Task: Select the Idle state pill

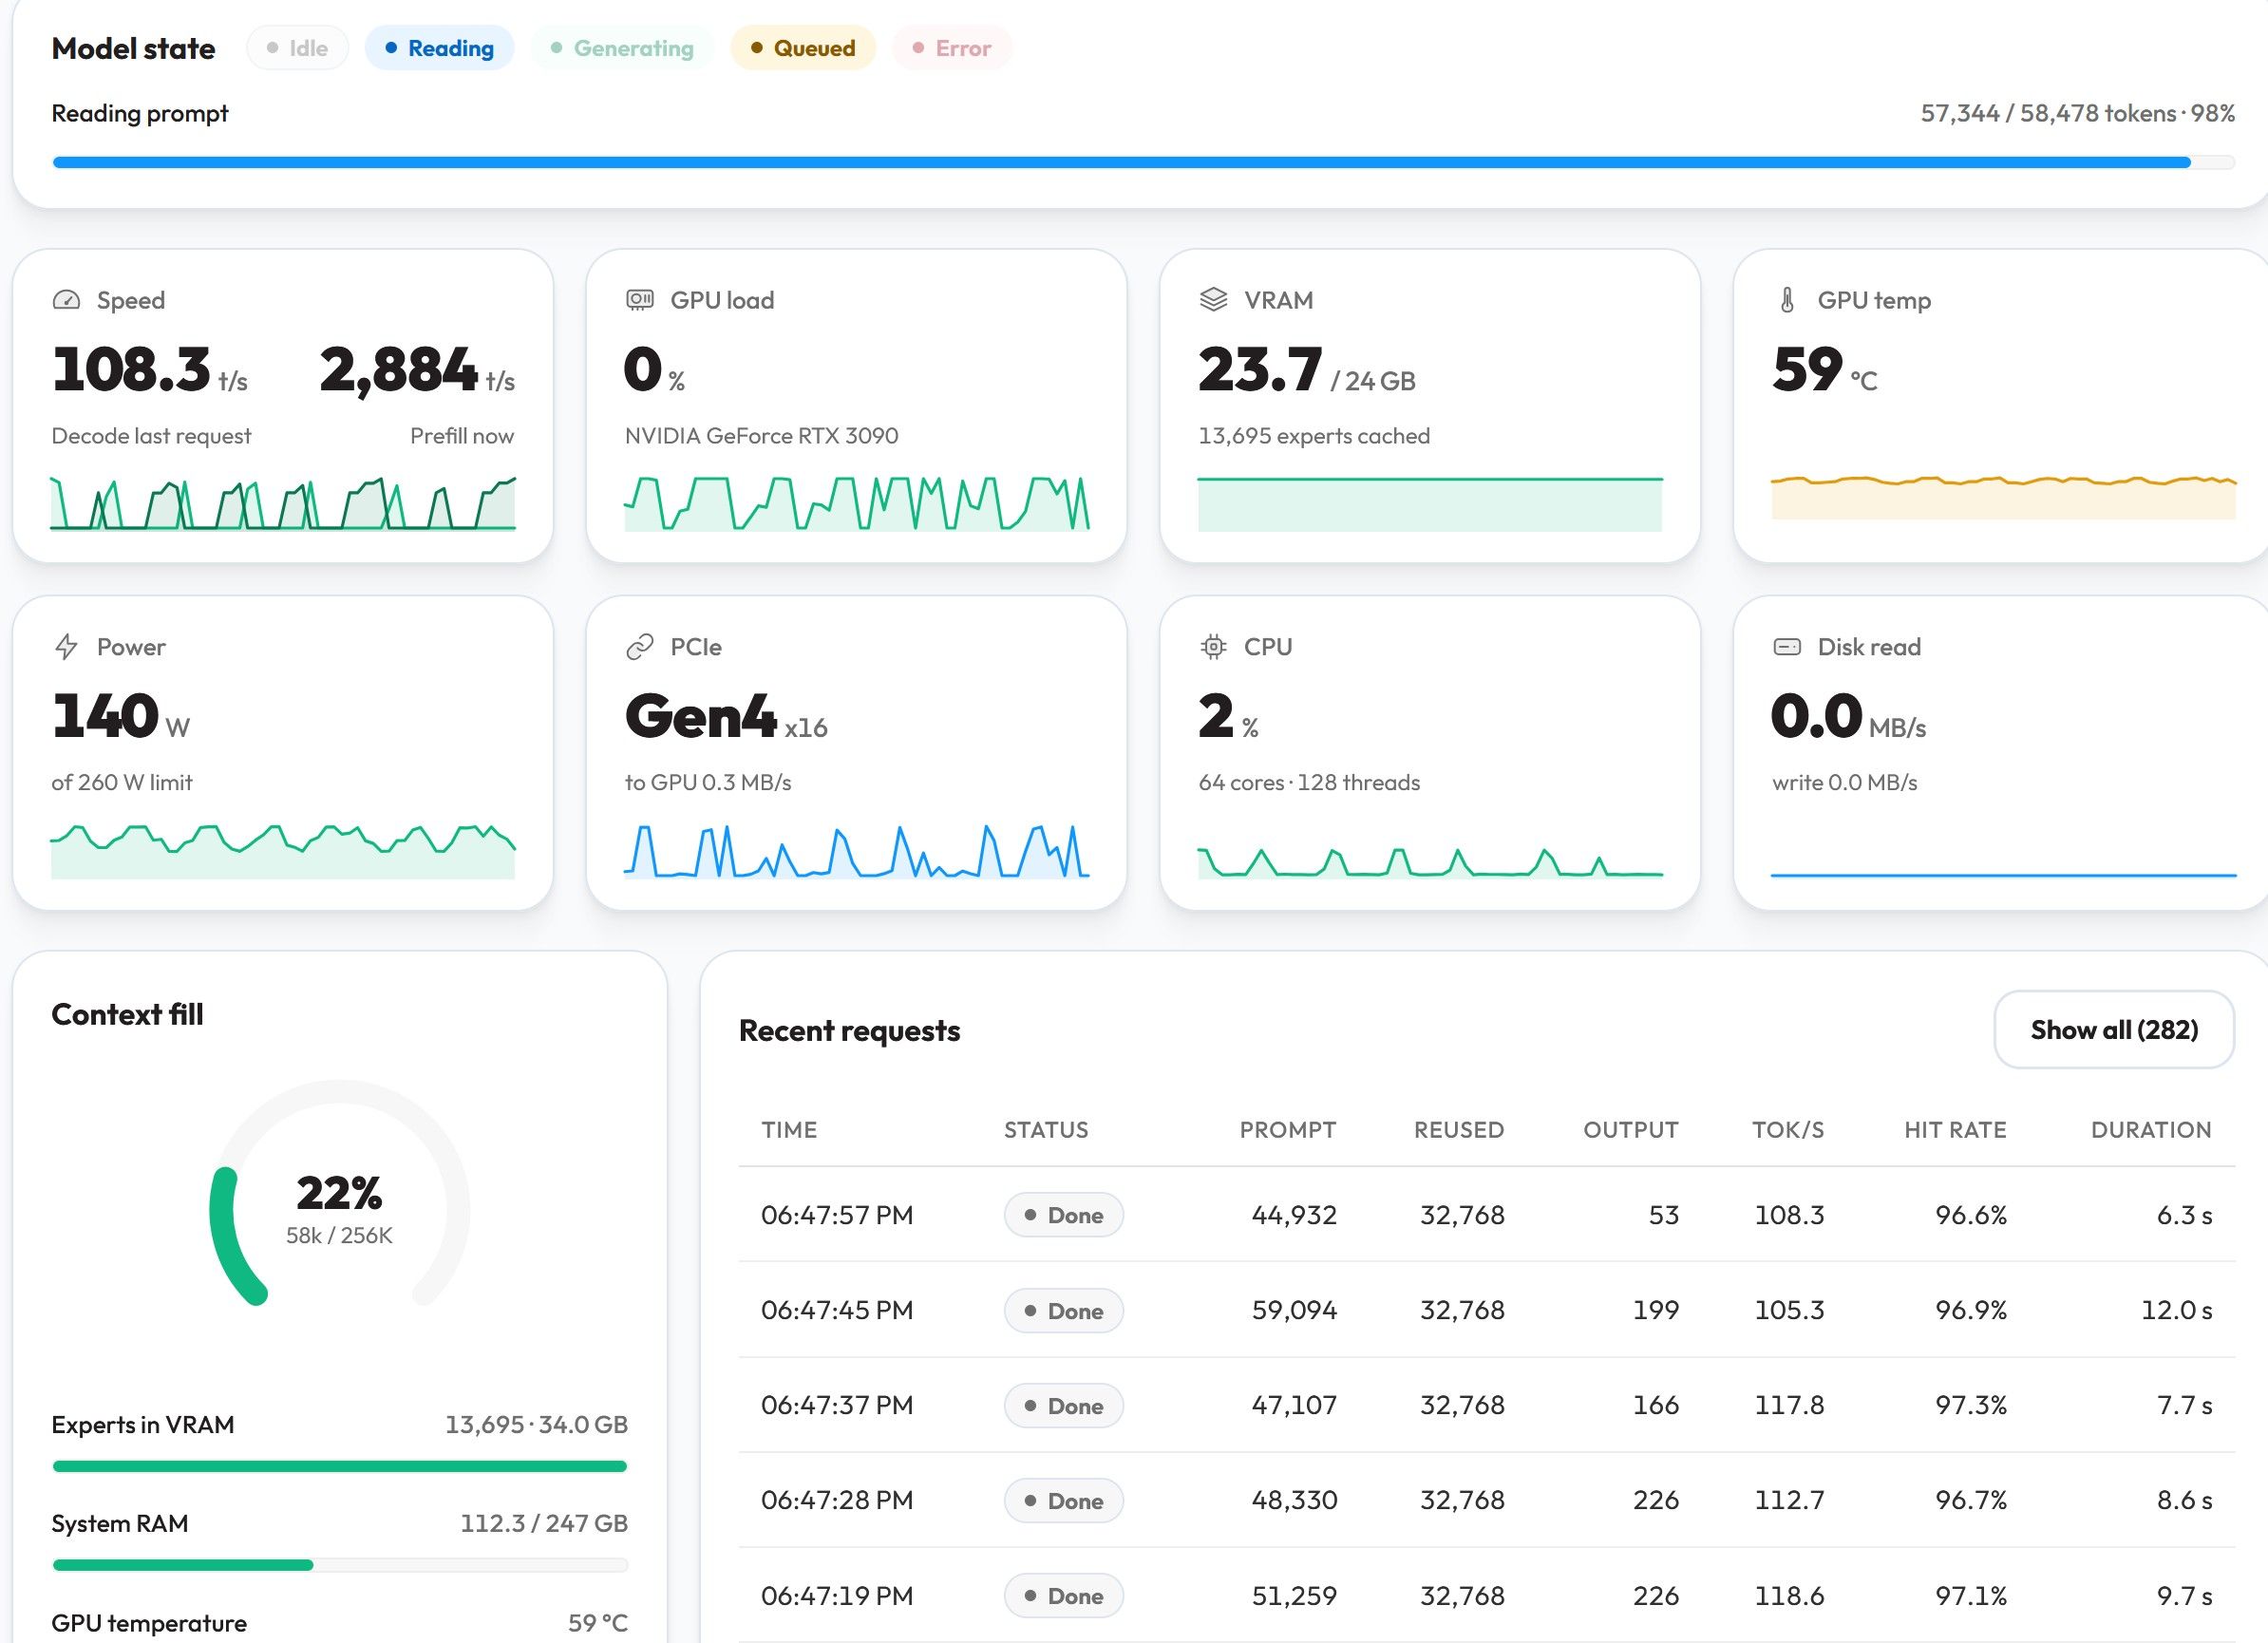Action: [297, 48]
